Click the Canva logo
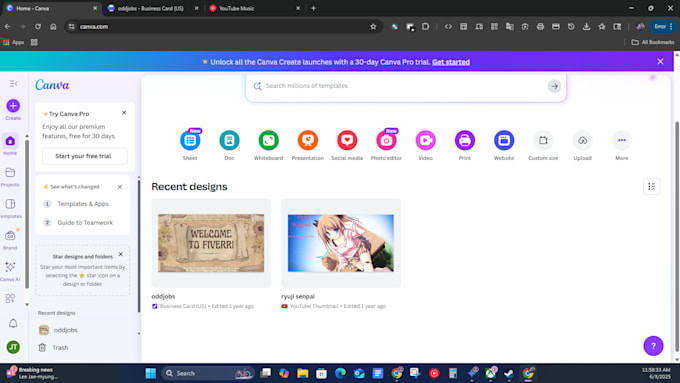The height and width of the screenshot is (383, 680). [x=52, y=85]
